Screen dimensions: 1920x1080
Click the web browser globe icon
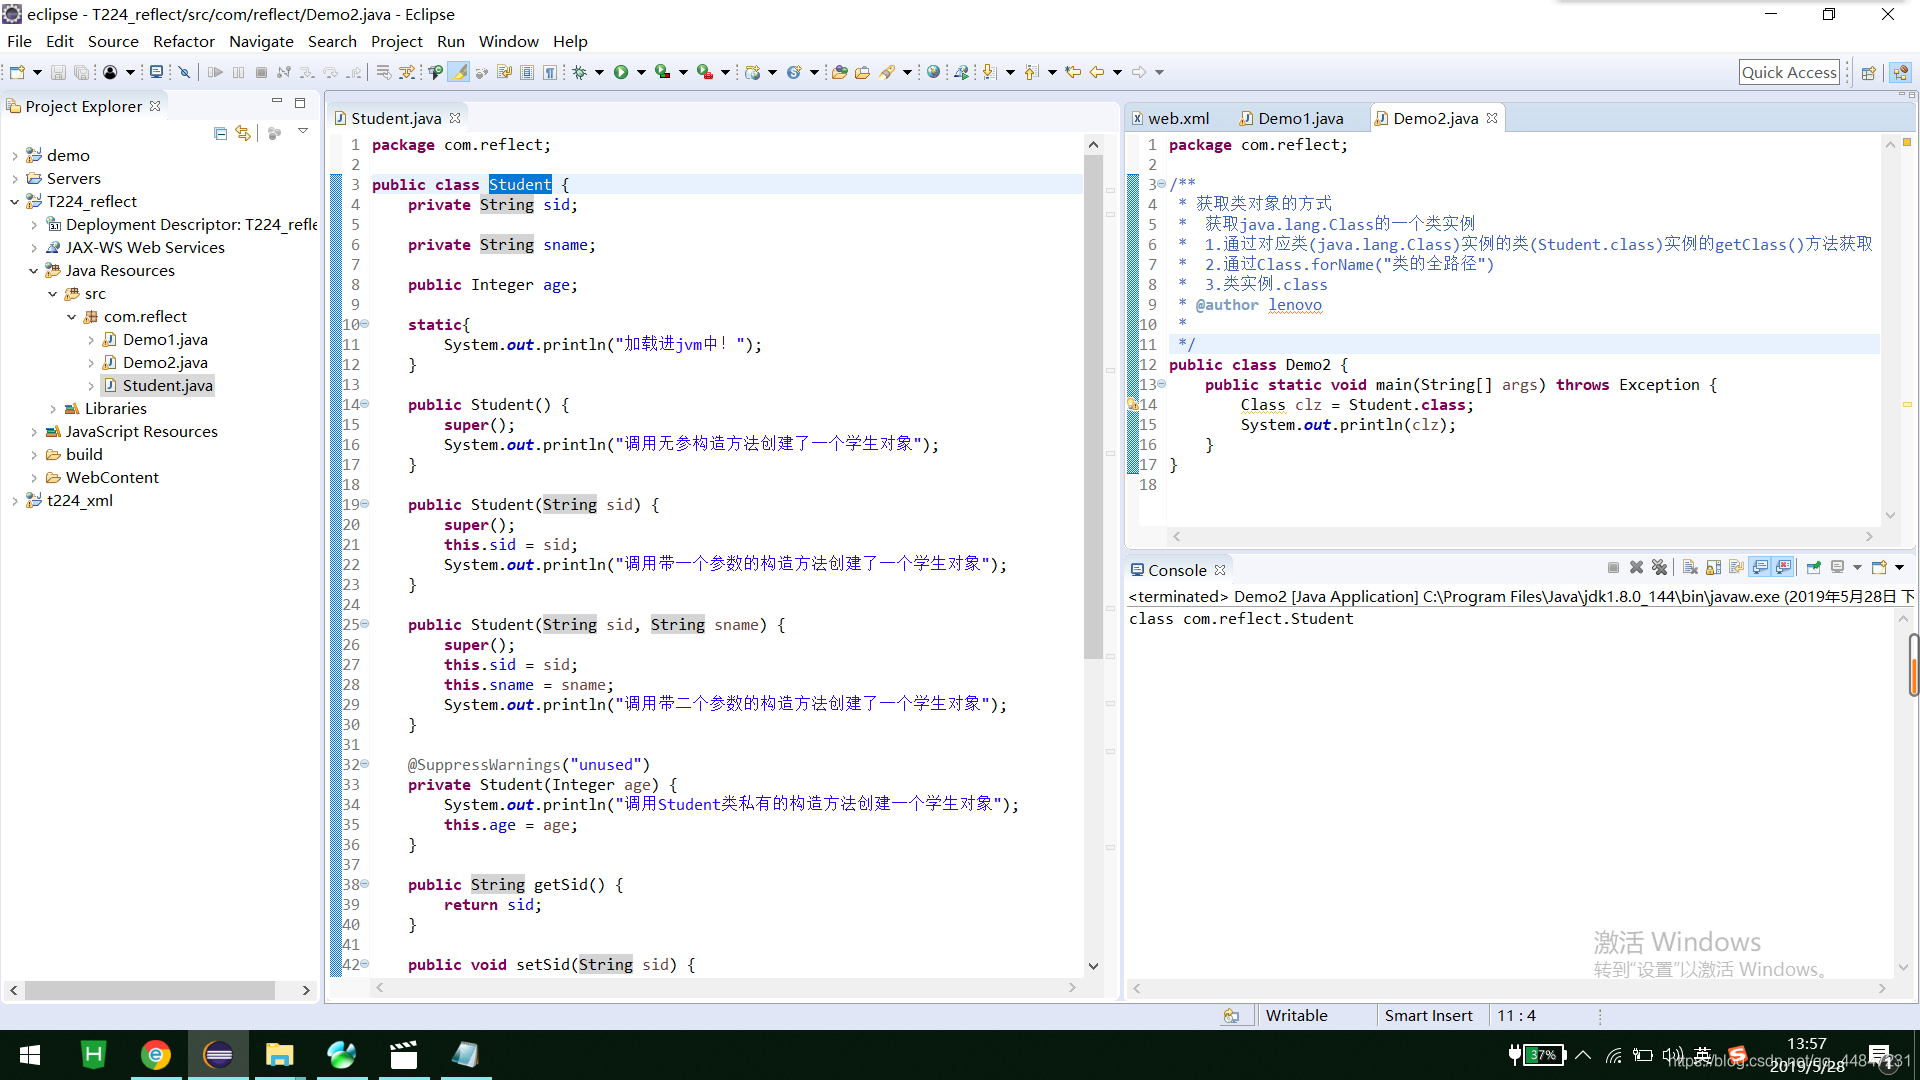point(933,72)
